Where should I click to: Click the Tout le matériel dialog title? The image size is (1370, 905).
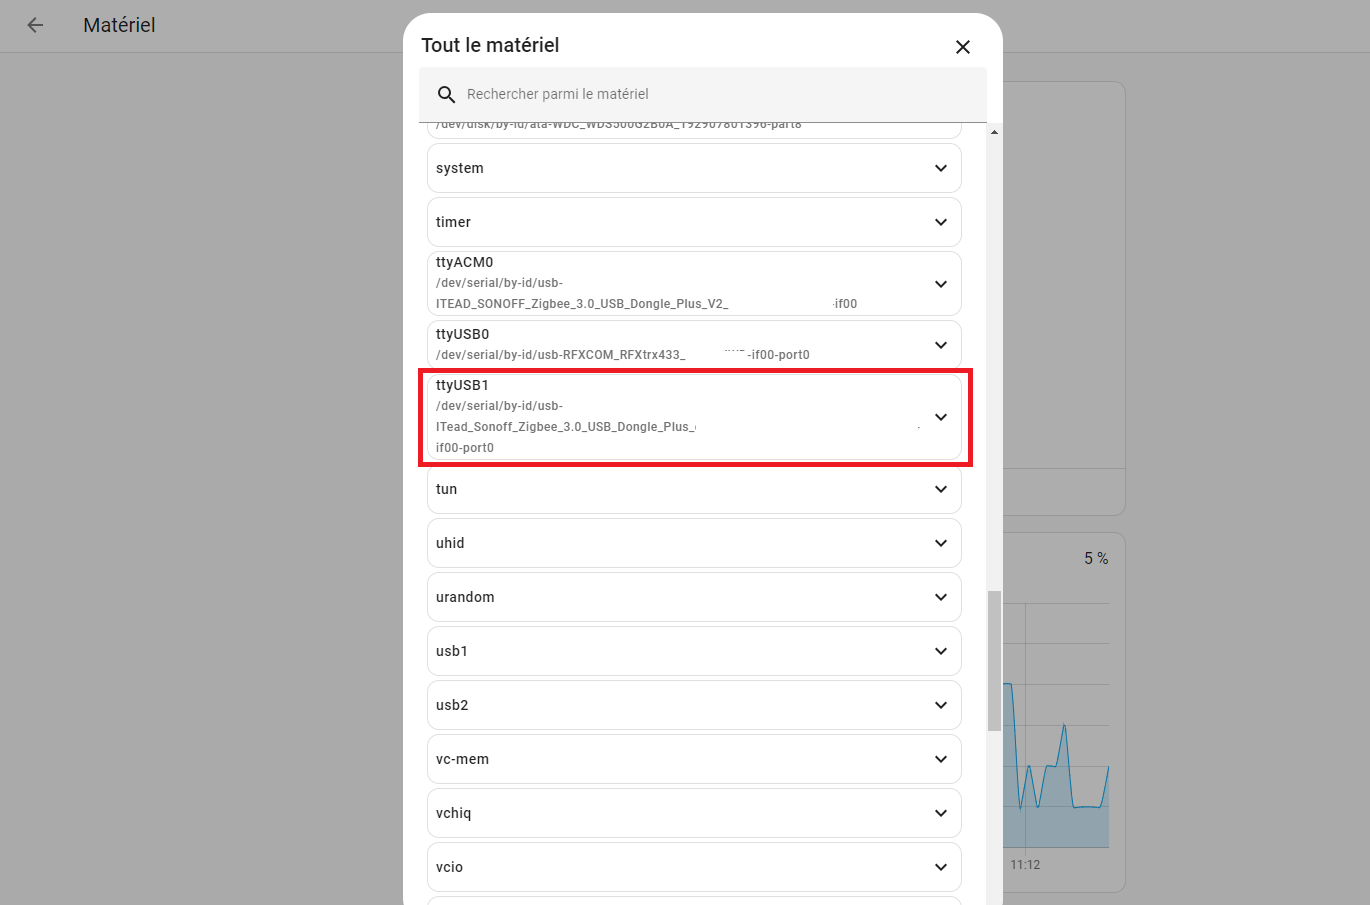coord(490,45)
